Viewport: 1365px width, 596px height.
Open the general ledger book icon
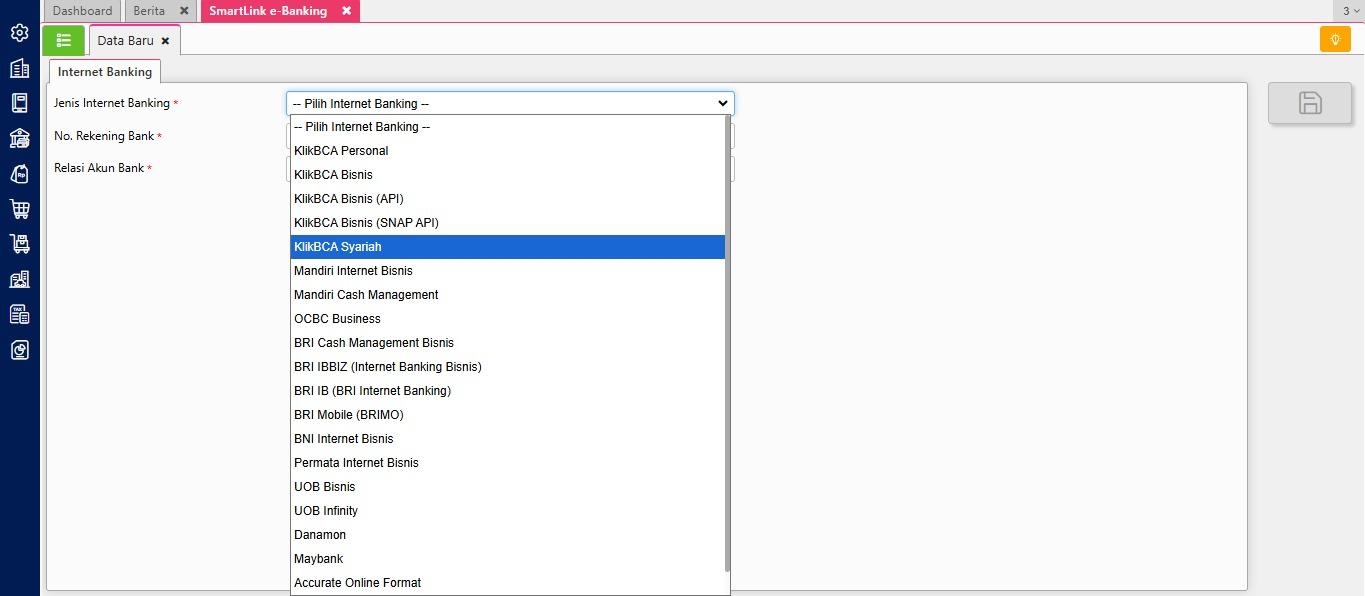pos(19,103)
